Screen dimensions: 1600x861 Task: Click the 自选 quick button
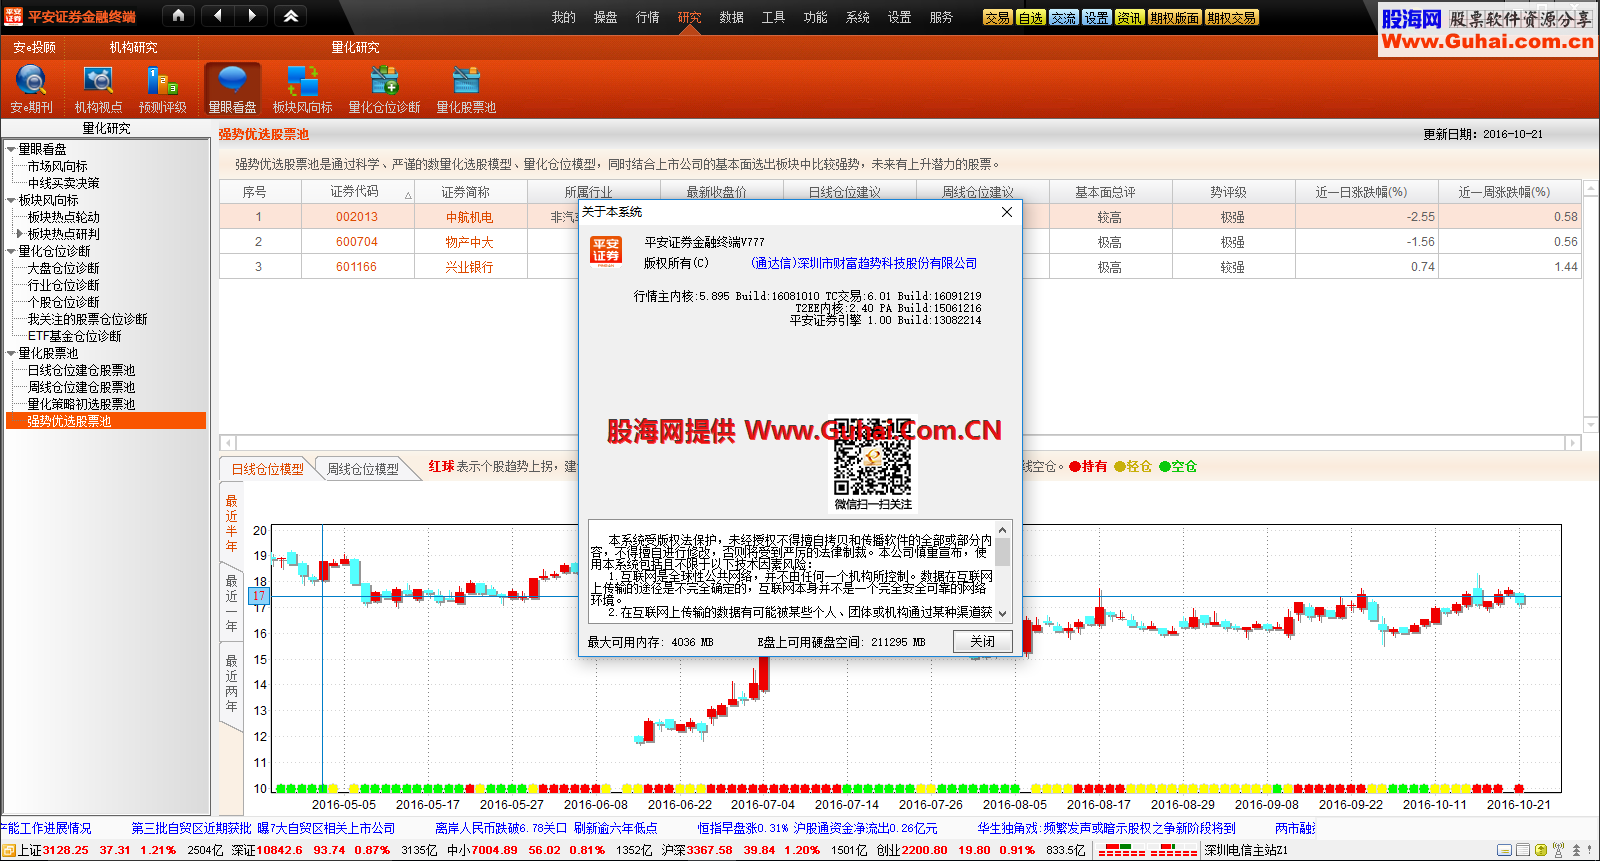coord(1030,18)
